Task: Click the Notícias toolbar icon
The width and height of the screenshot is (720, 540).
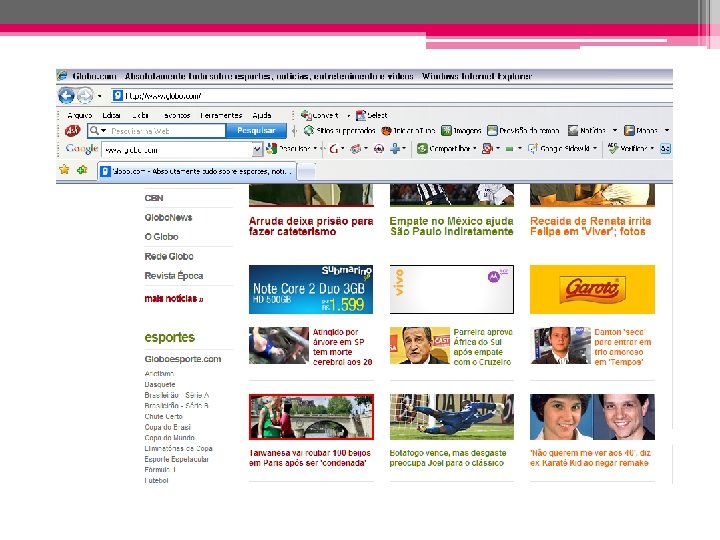Action: point(573,131)
